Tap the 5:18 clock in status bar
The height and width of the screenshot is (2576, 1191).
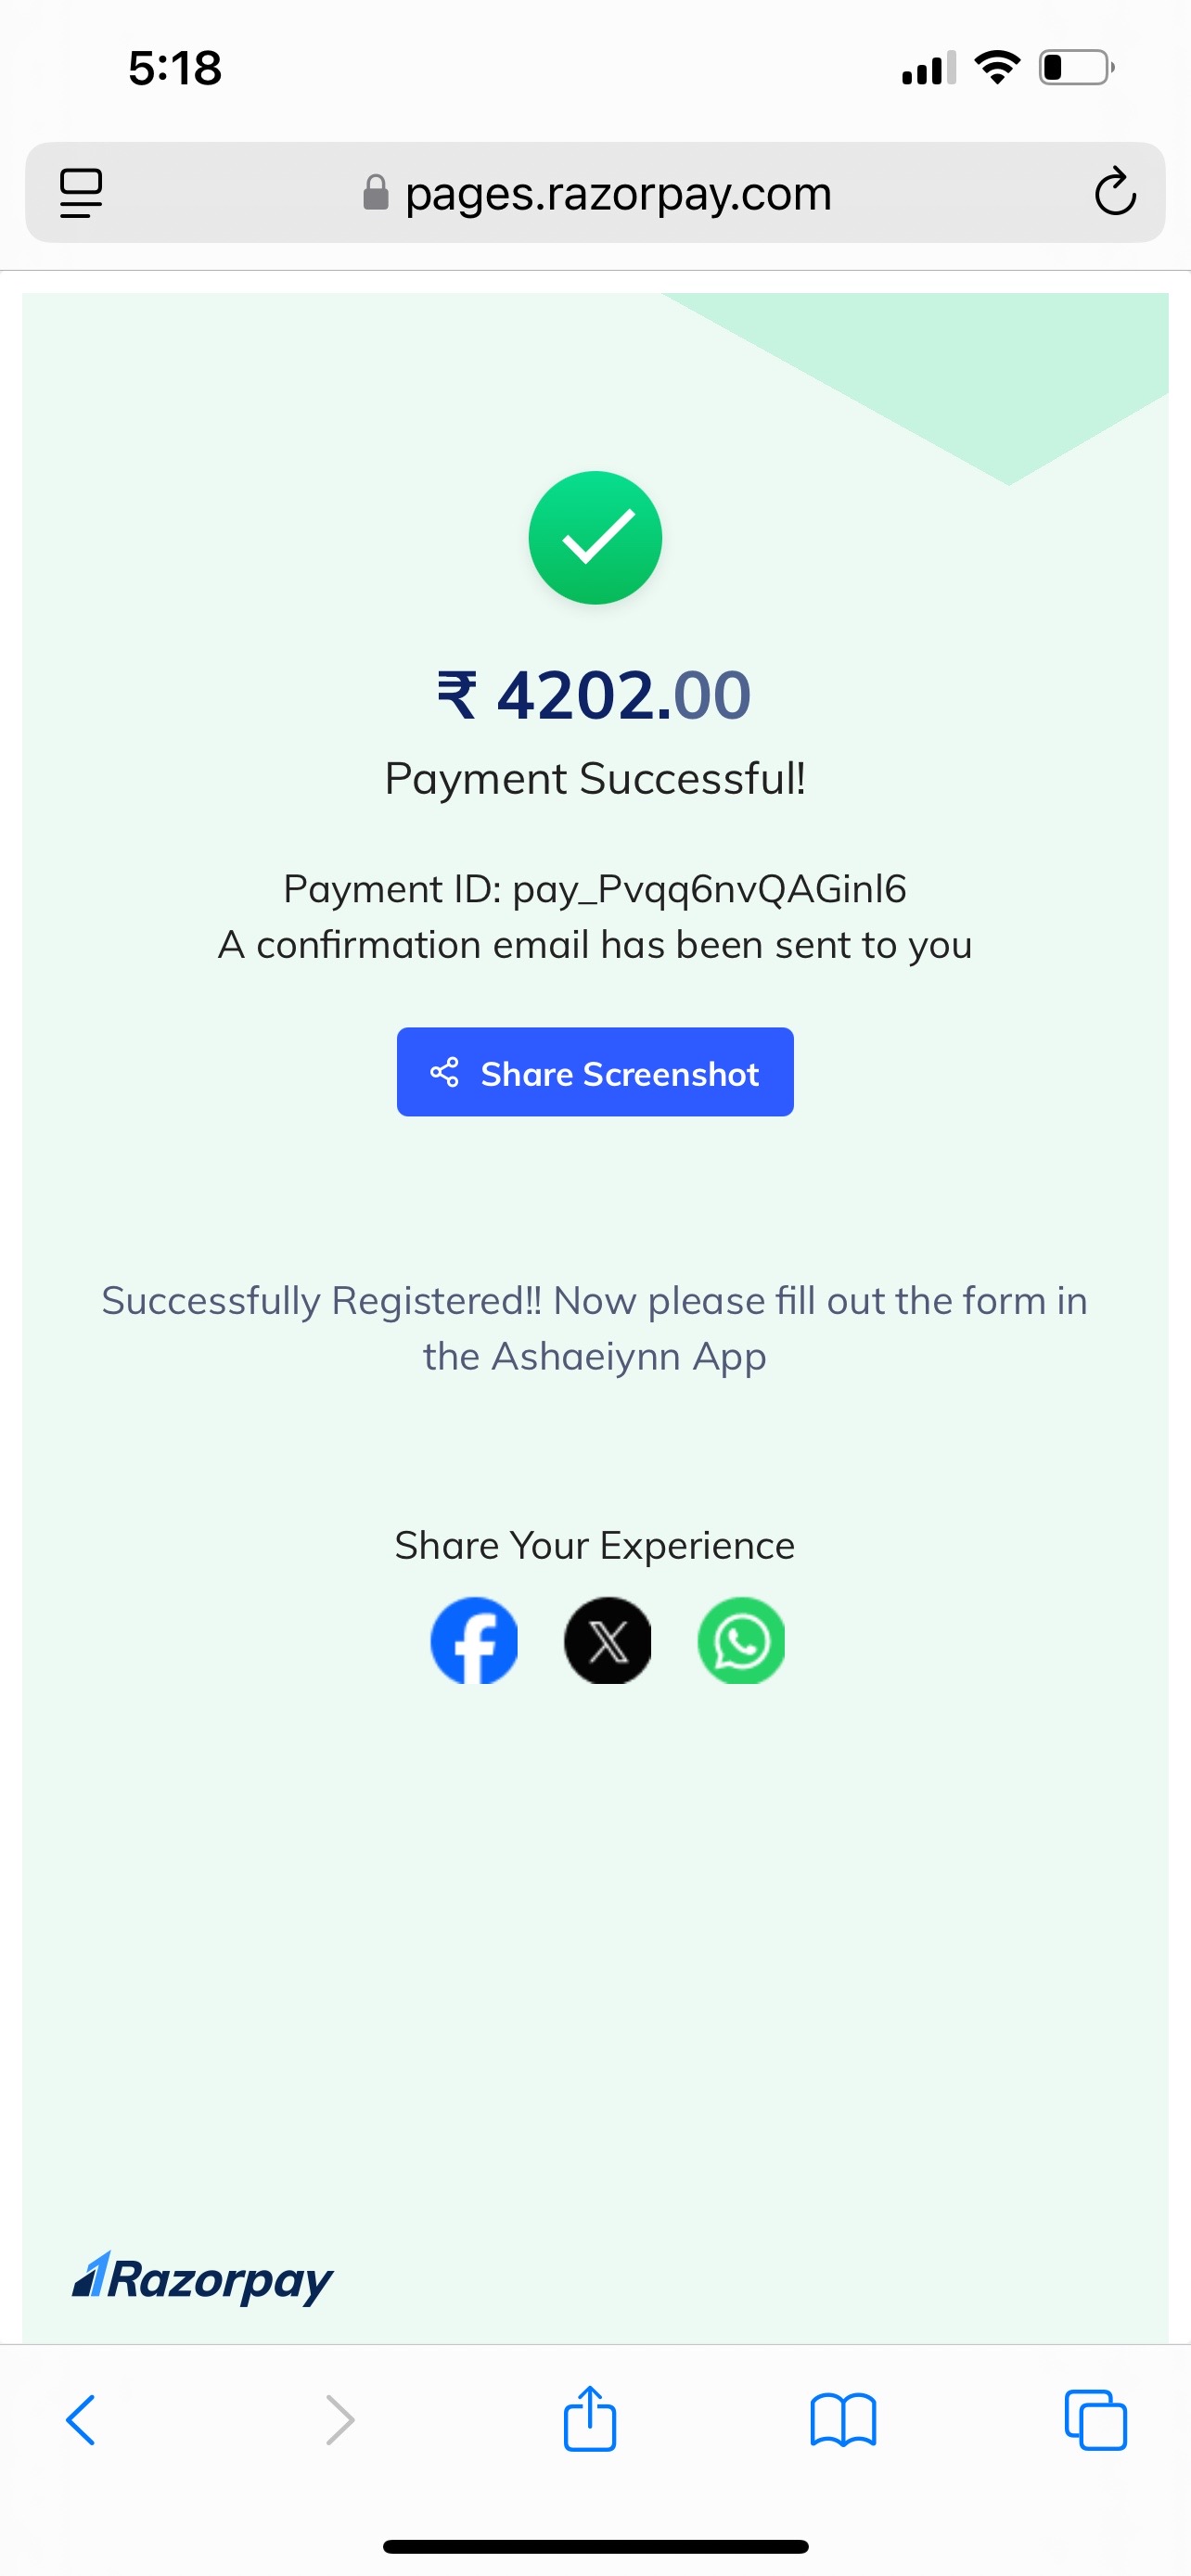pos(175,68)
